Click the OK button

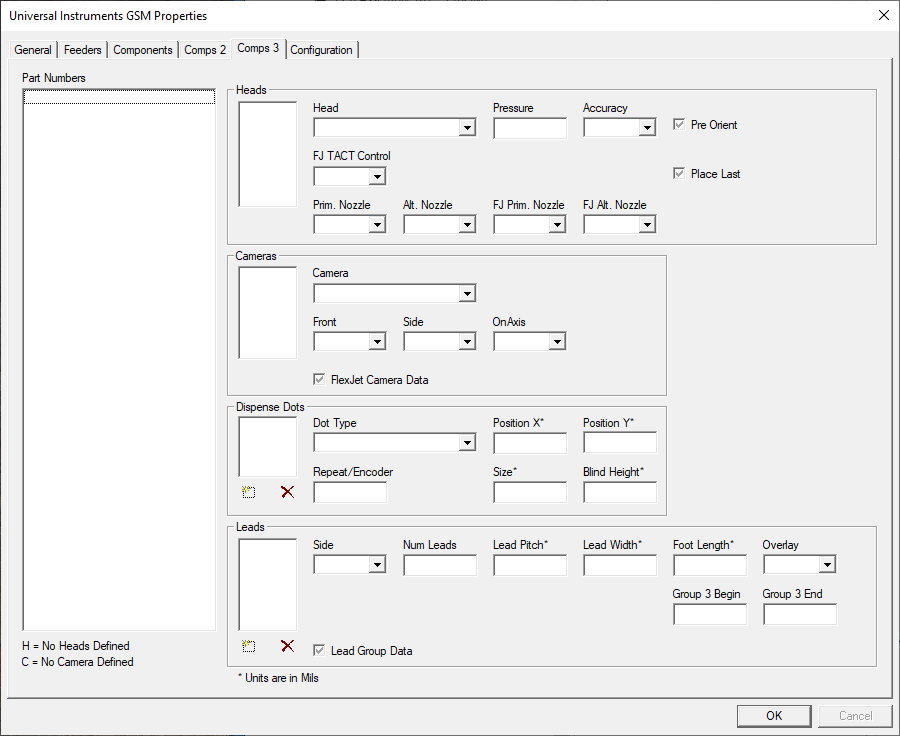(773, 715)
